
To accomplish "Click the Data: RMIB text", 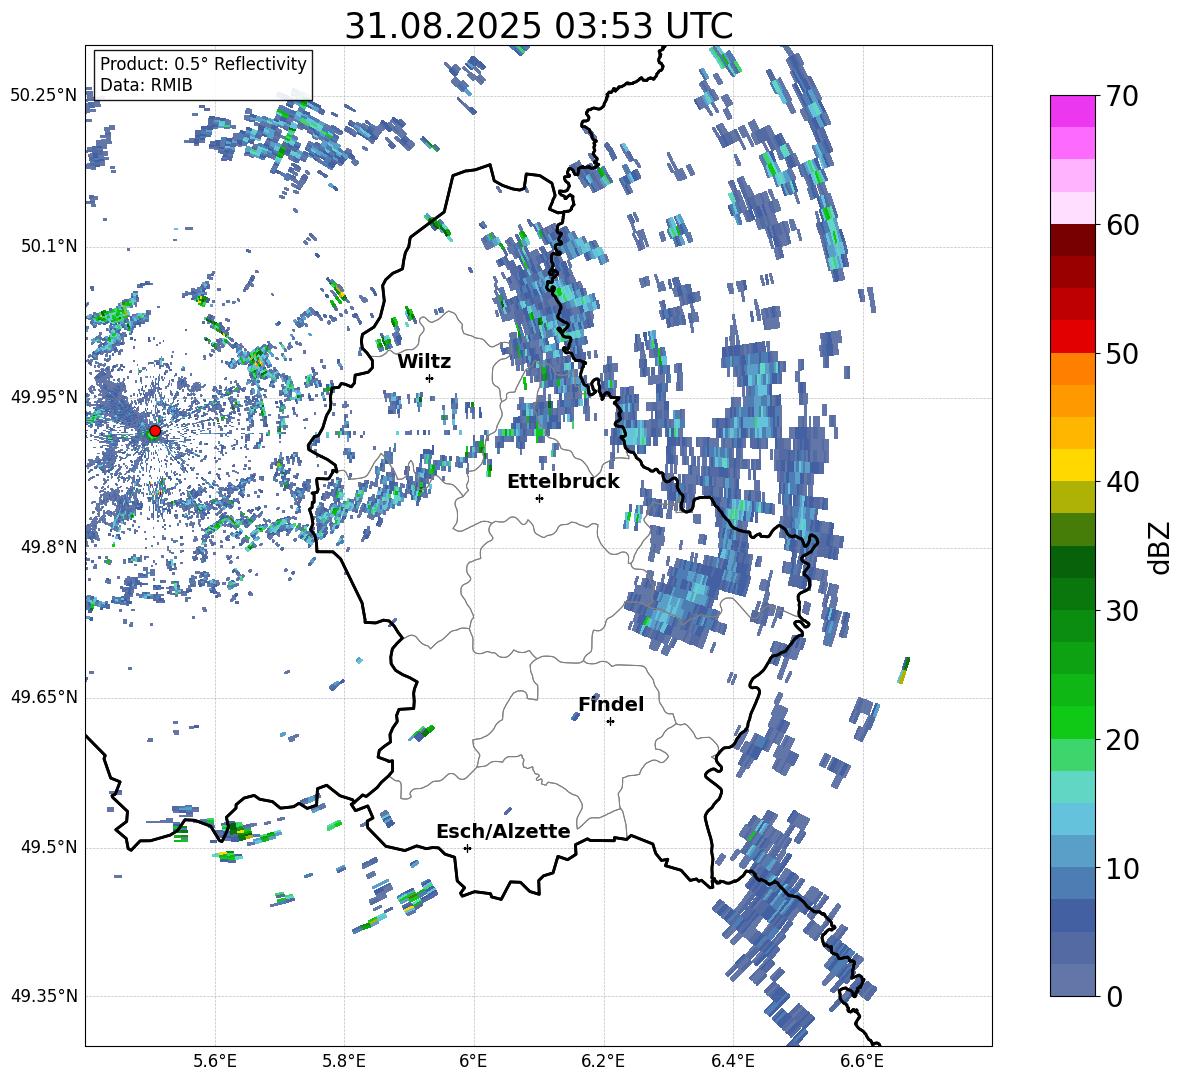I will [x=146, y=85].
